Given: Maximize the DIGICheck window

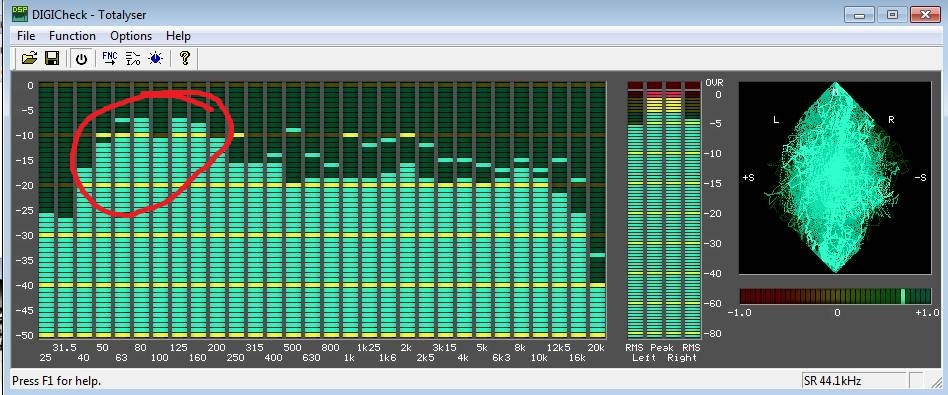Looking at the screenshot, I should tap(891, 14).
